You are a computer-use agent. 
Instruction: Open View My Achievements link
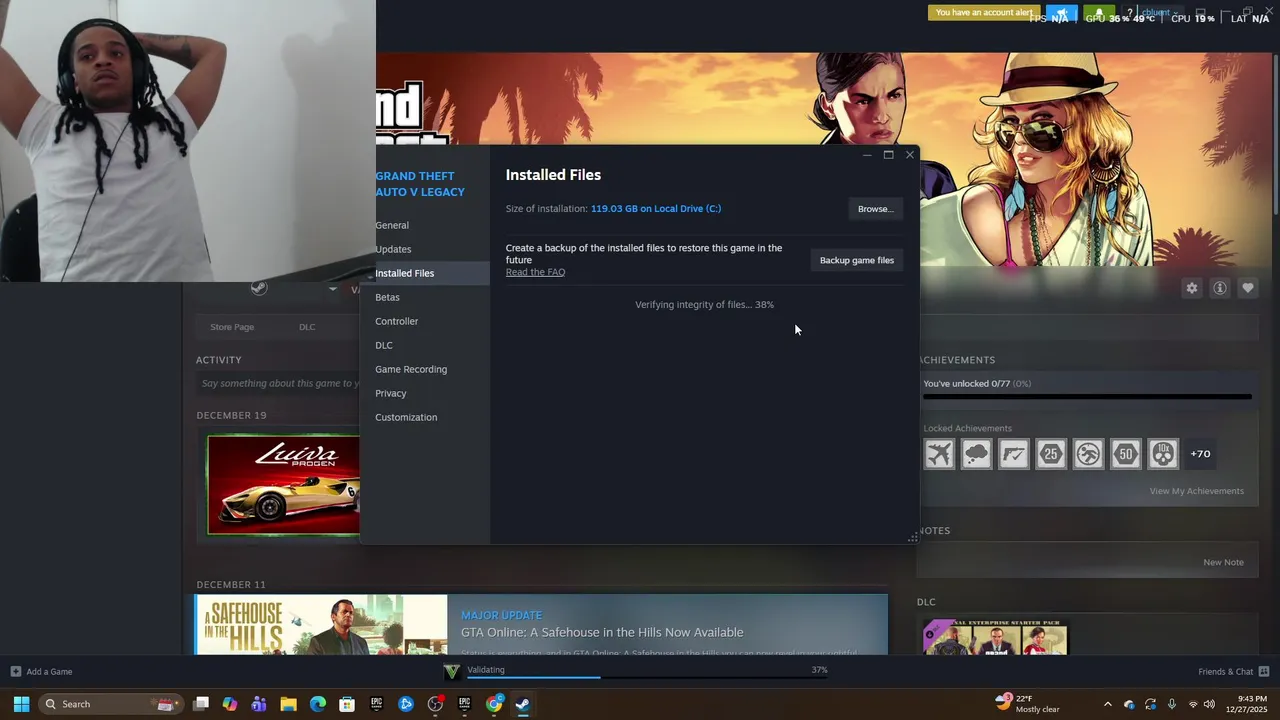[x=1197, y=491]
